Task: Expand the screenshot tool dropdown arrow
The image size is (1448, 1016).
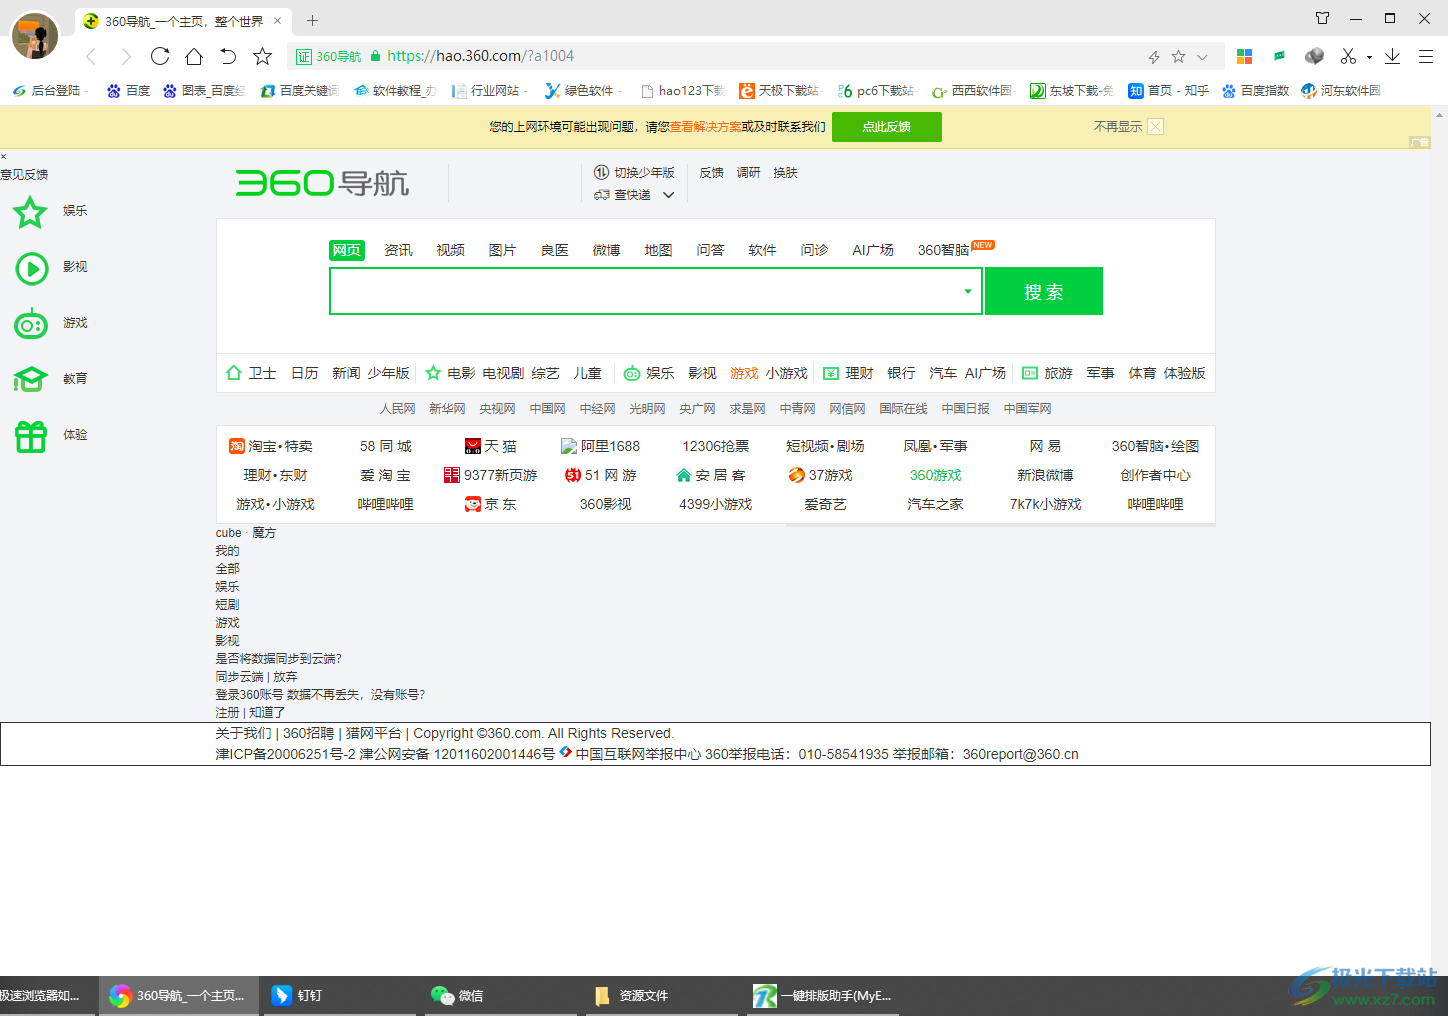Action: [x=1369, y=57]
